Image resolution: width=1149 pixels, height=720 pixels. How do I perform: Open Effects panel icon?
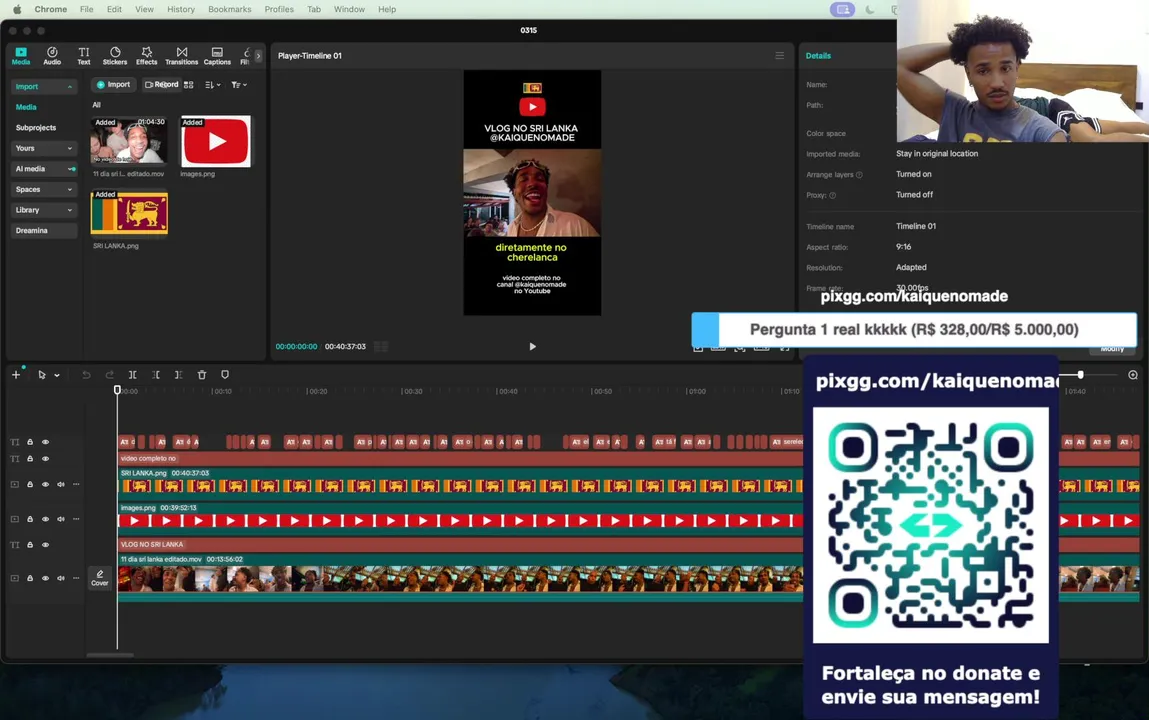(147, 56)
